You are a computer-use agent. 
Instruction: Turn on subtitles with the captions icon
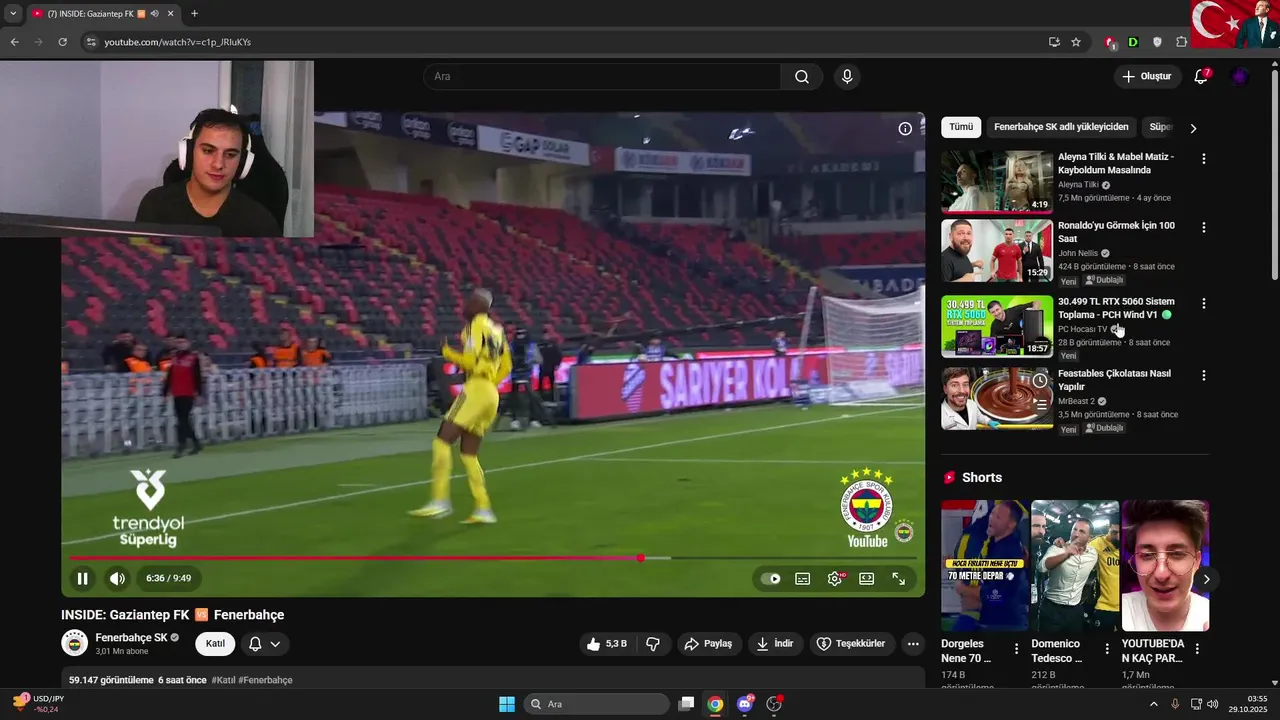point(802,578)
